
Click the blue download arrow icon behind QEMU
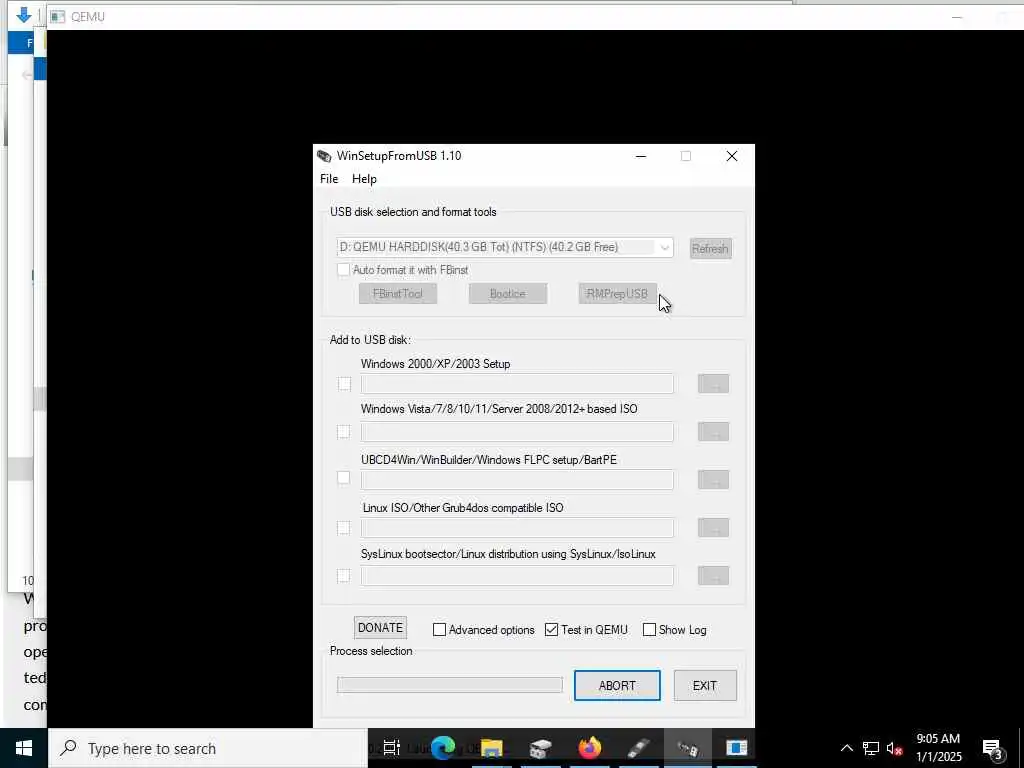point(24,14)
